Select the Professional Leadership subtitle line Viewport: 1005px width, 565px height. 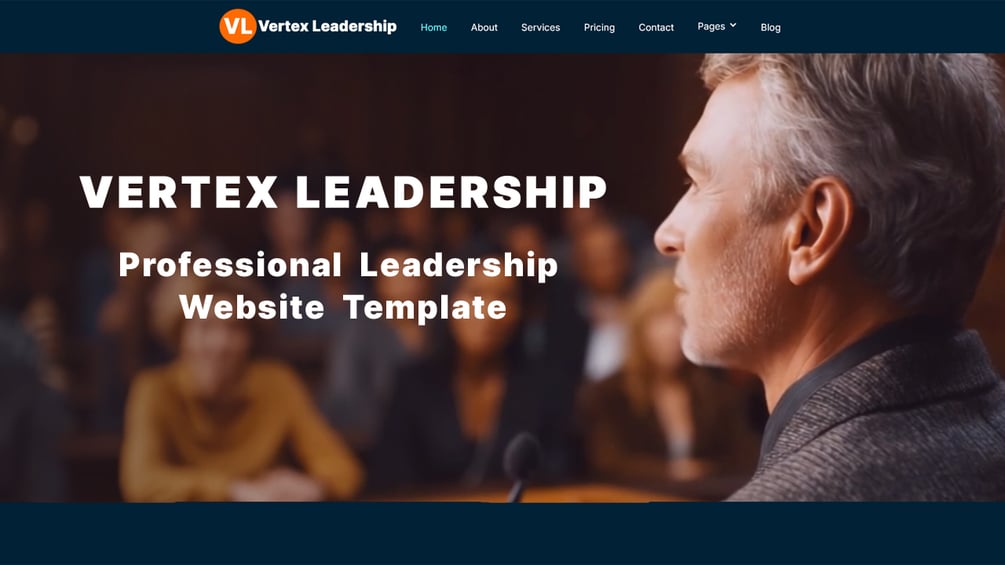click(x=338, y=265)
